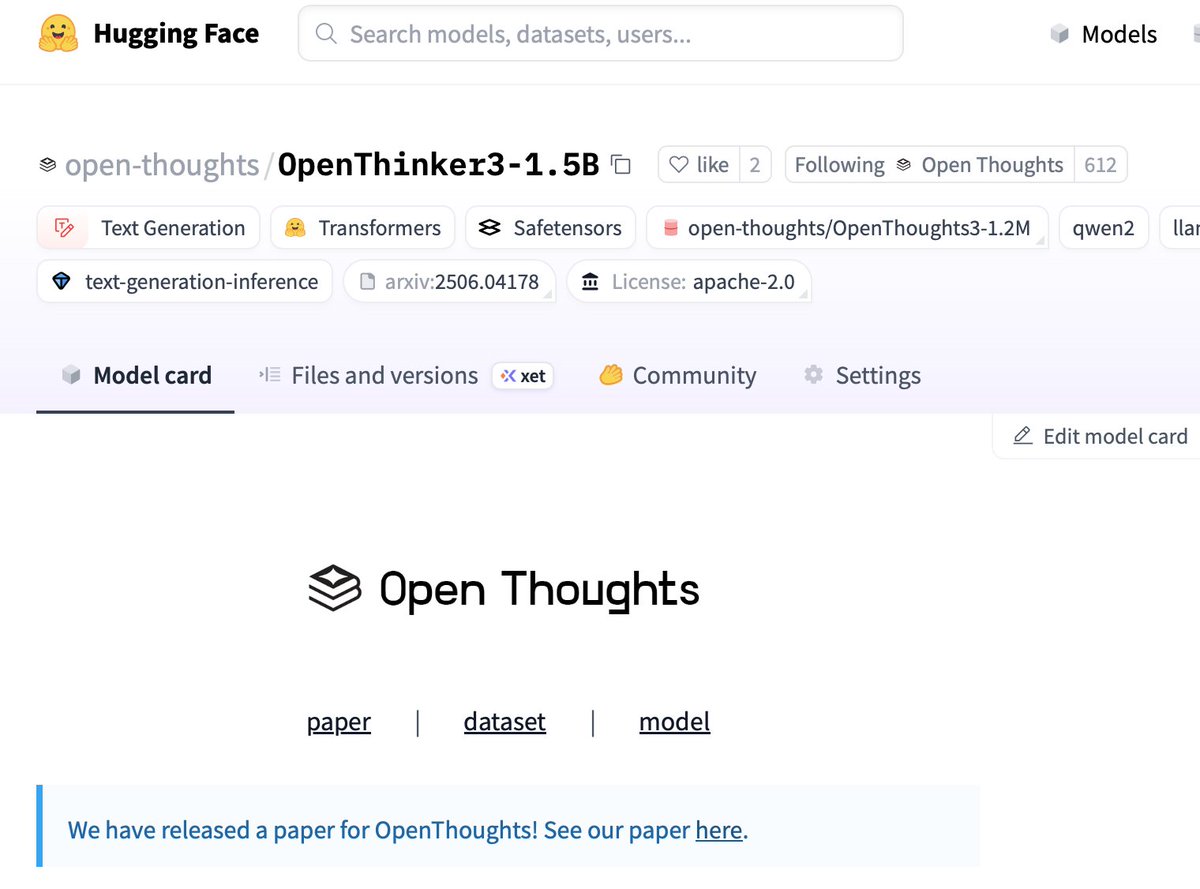Click the Model card cube icon

pyautogui.click(x=71, y=376)
